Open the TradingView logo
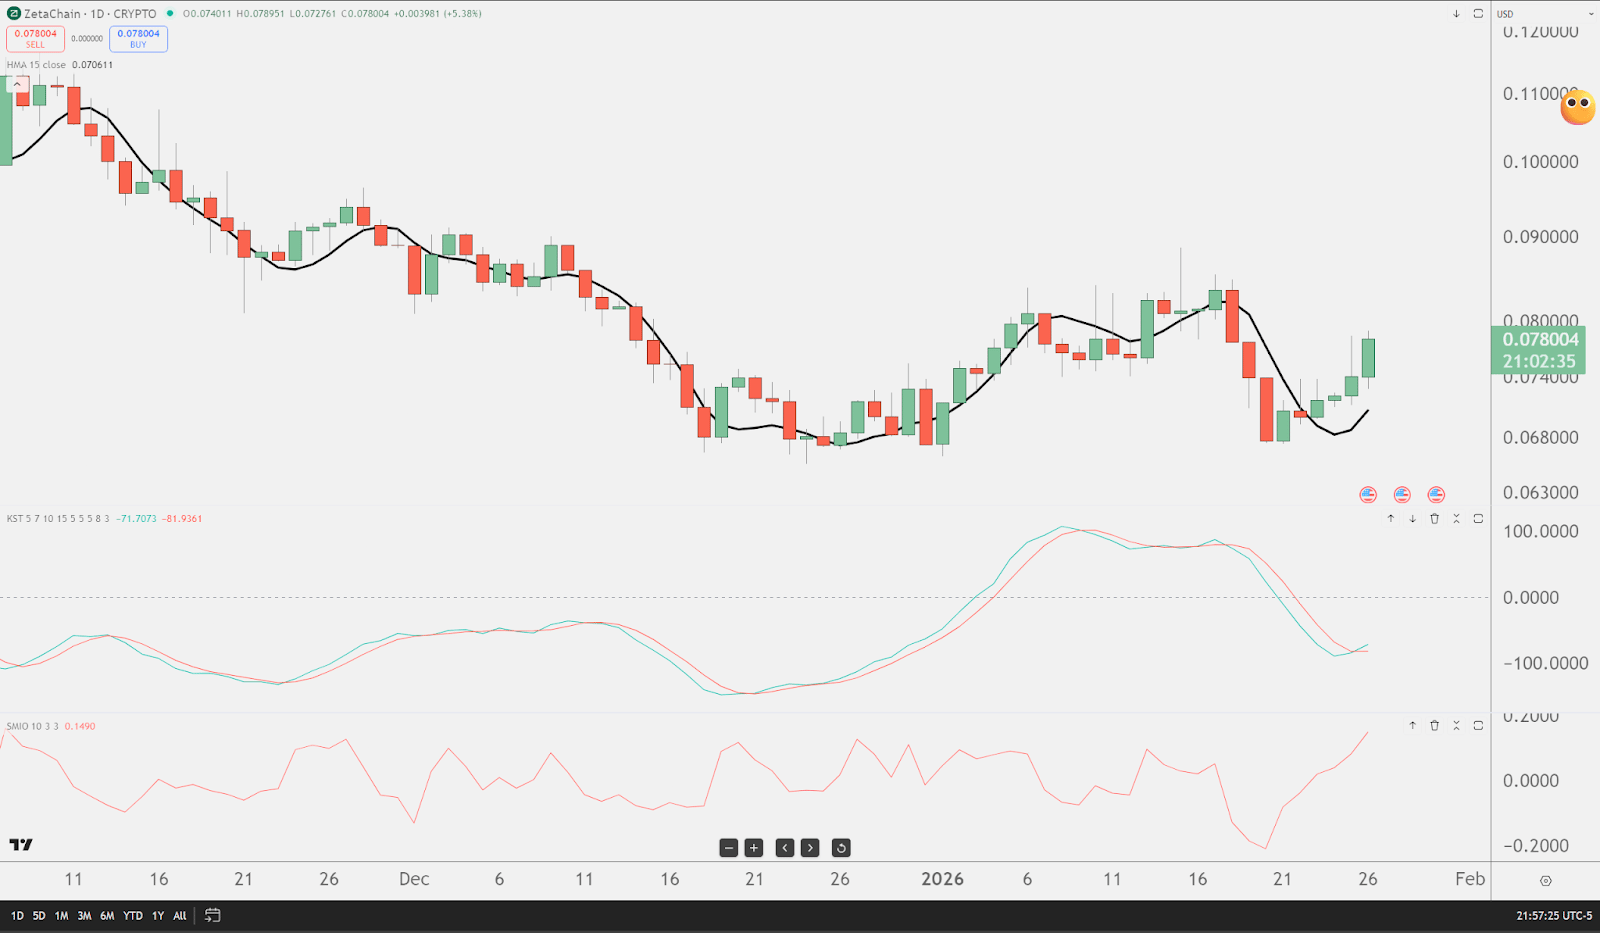1600x933 pixels. [x=21, y=845]
